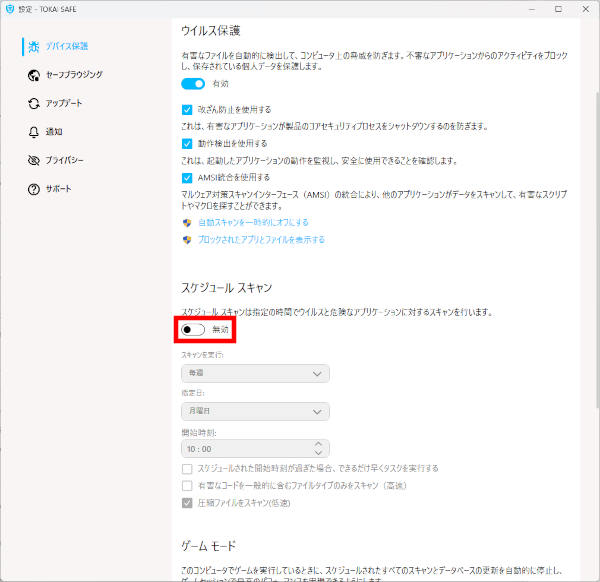The image size is (600, 582).
Task: Turn off the ウイルス保護 toggle
Action: click(193, 84)
